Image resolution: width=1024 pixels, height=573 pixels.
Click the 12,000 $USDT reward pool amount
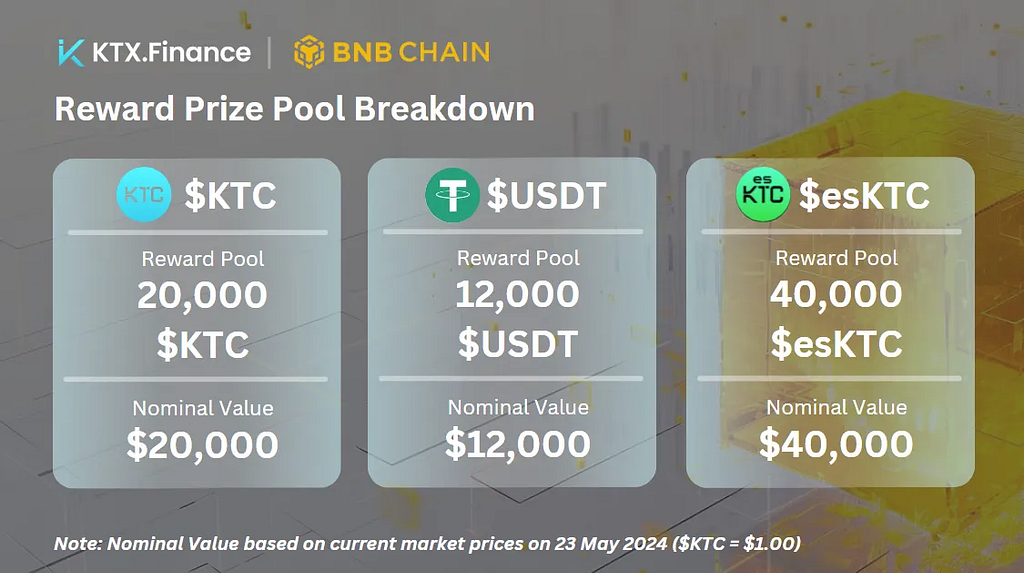pyautogui.click(x=517, y=319)
